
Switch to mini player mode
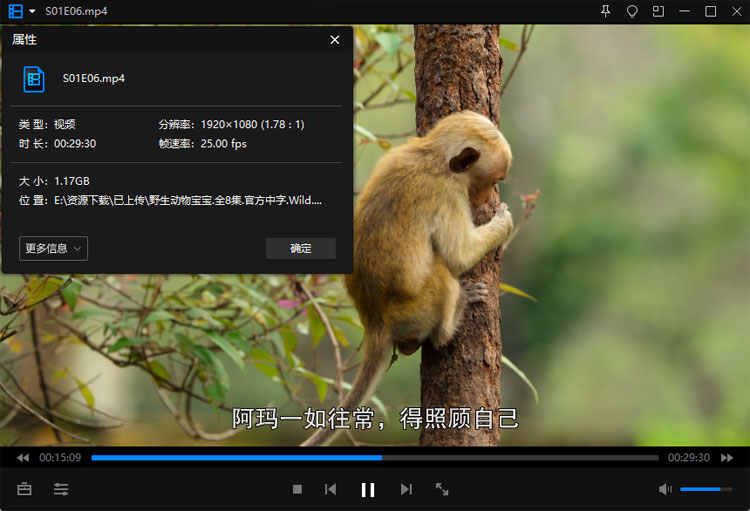click(658, 11)
